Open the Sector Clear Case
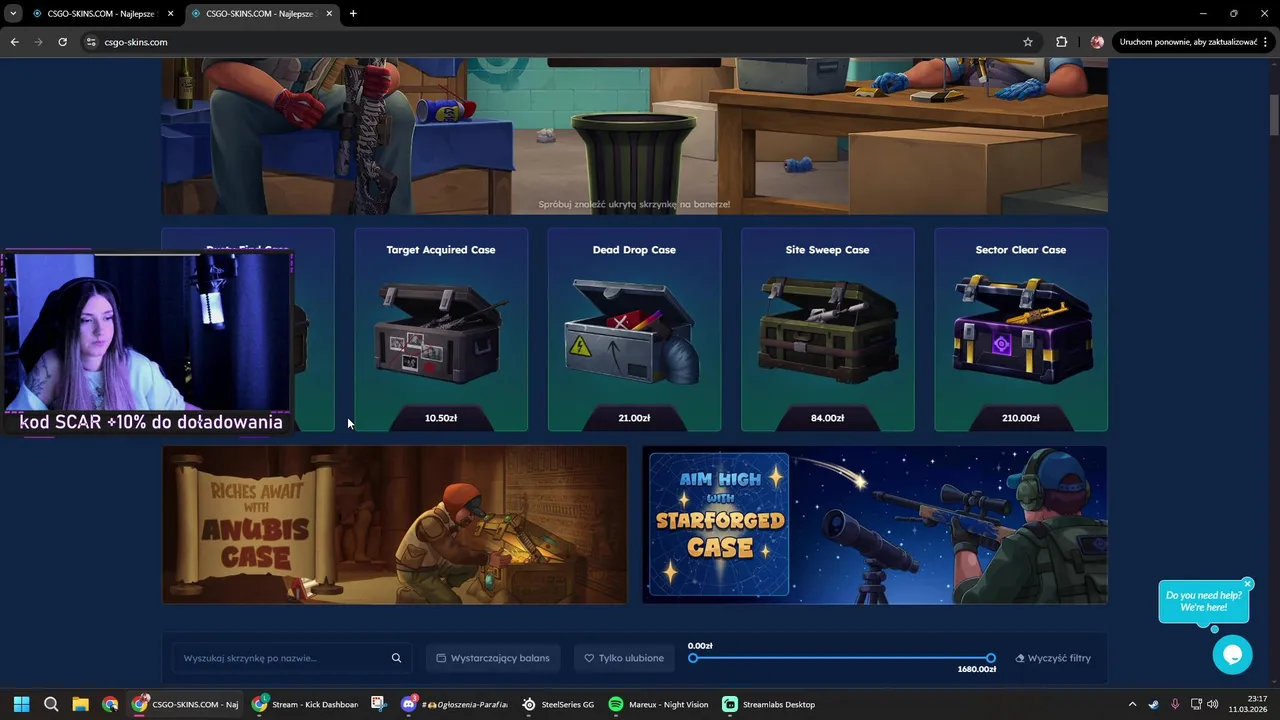Image resolution: width=1280 pixels, height=720 pixels. [1021, 330]
